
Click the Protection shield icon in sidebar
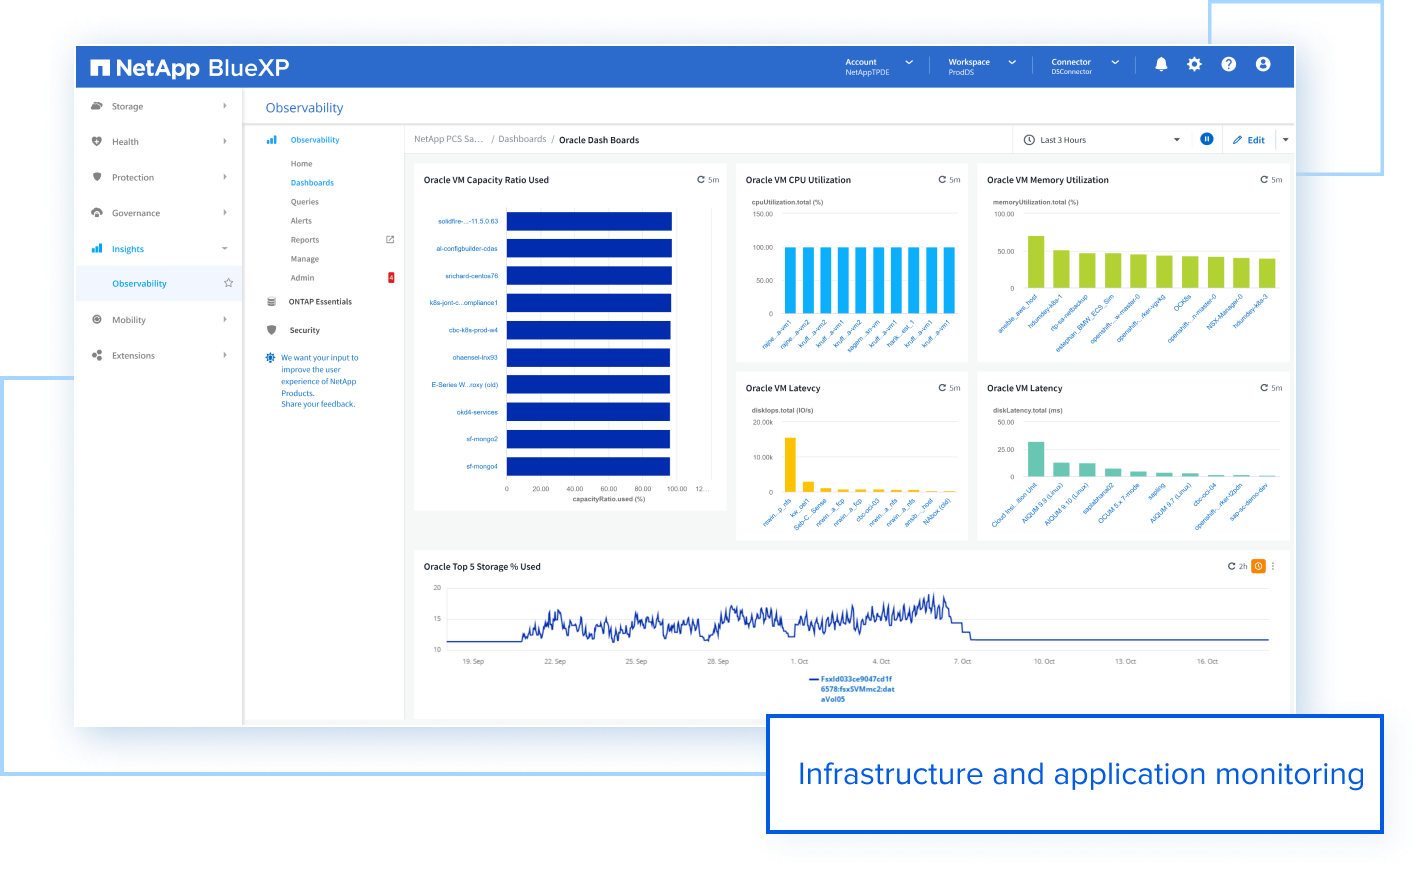97,177
